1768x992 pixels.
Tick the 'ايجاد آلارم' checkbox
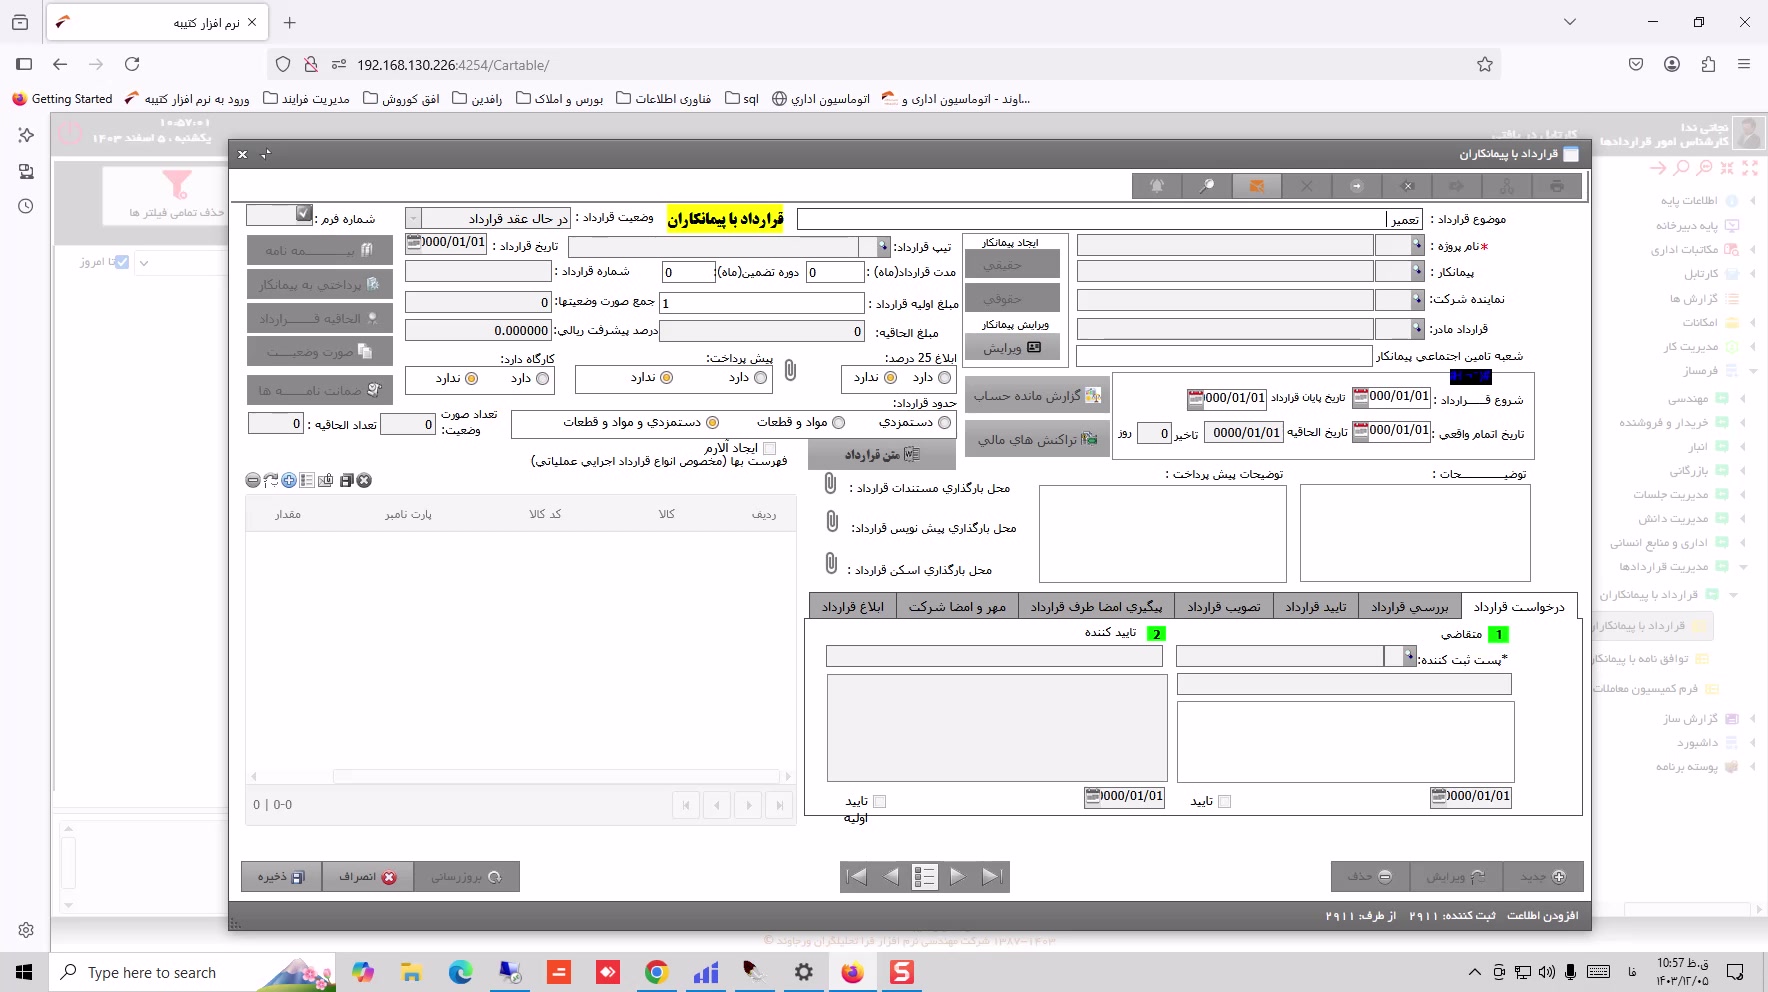(769, 449)
